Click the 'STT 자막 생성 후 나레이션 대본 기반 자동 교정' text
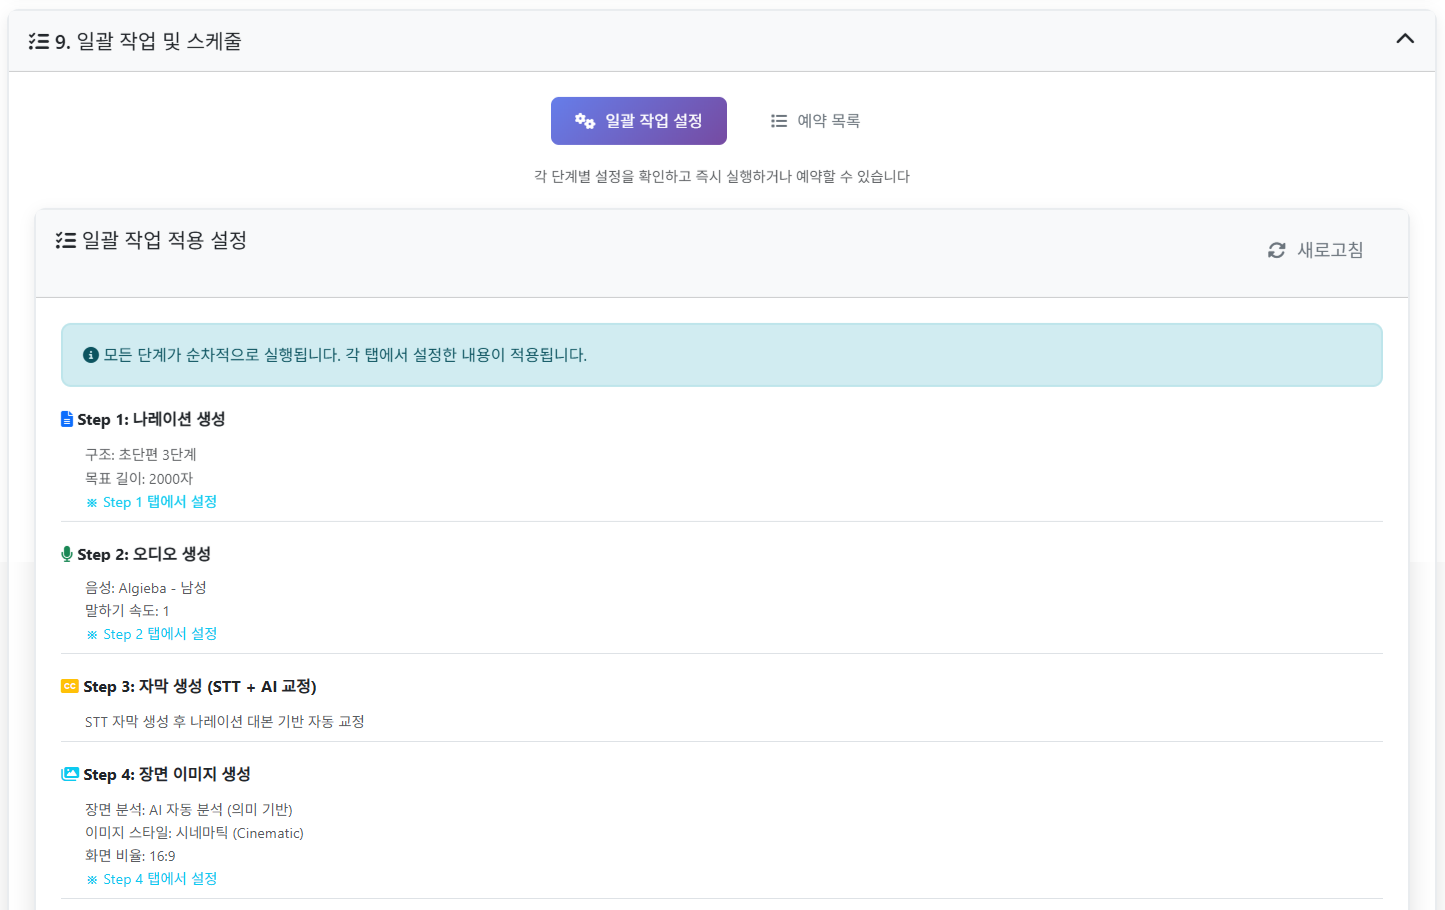This screenshot has width=1445, height=910. [x=225, y=722]
